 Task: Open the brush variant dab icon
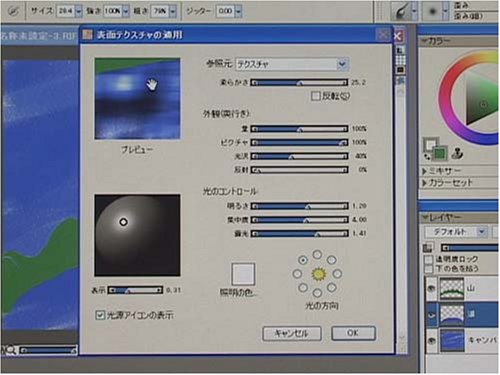(x=433, y=12)
